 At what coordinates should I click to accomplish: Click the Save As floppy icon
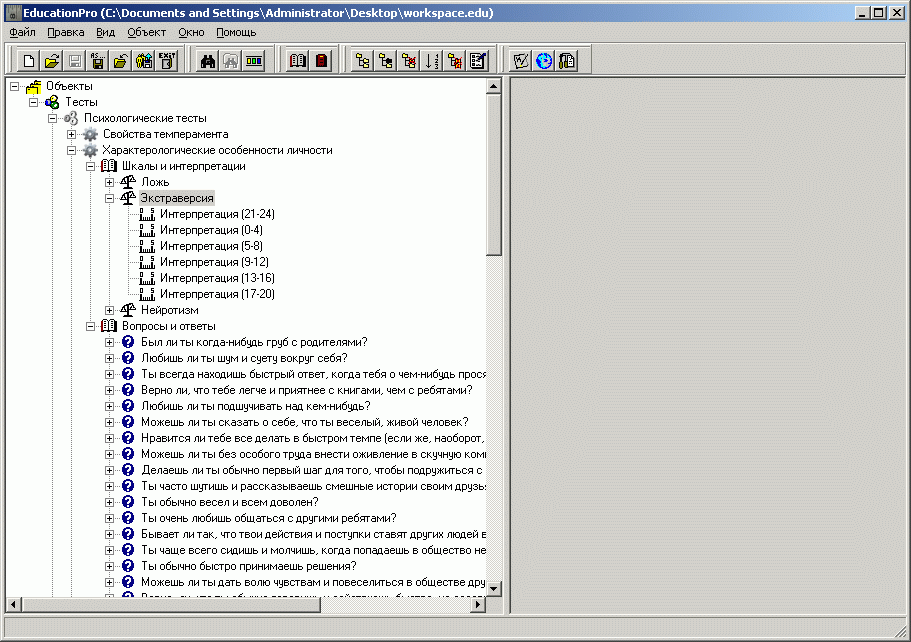[98, 61]
